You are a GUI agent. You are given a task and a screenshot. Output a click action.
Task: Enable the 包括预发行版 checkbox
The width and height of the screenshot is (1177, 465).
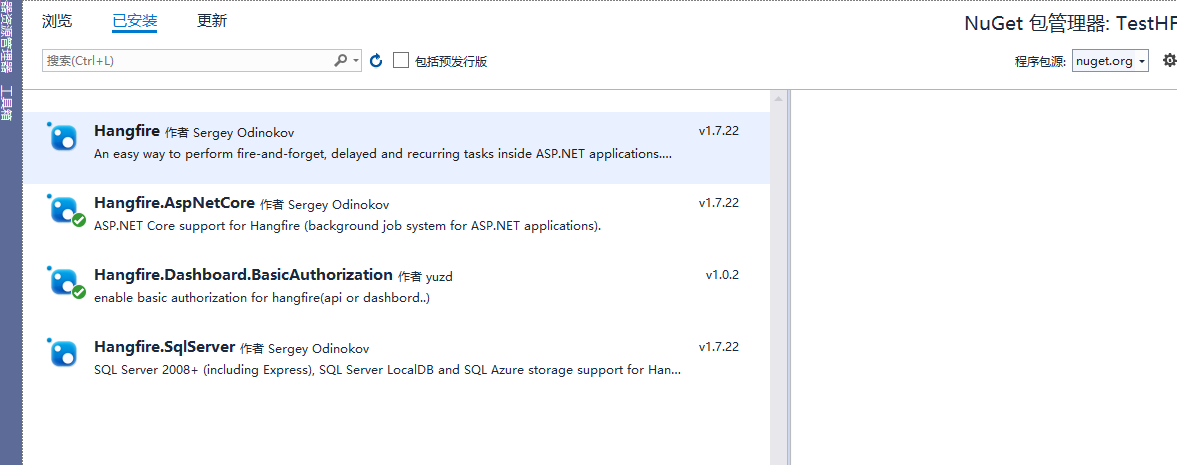coord(401,61)
